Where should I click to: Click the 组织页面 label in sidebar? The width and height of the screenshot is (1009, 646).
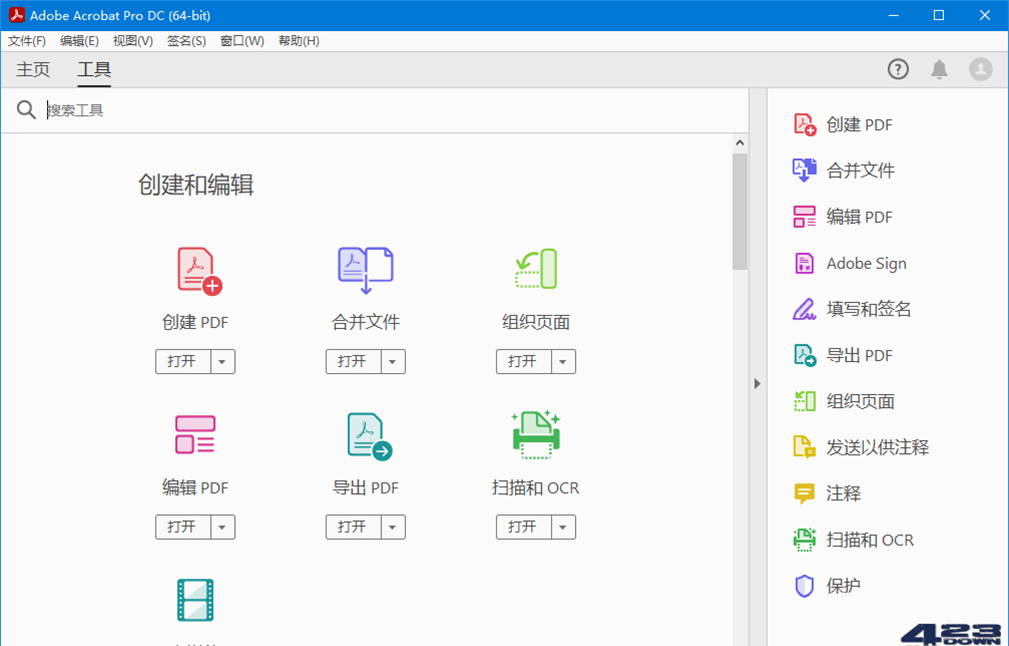point(860,401)
